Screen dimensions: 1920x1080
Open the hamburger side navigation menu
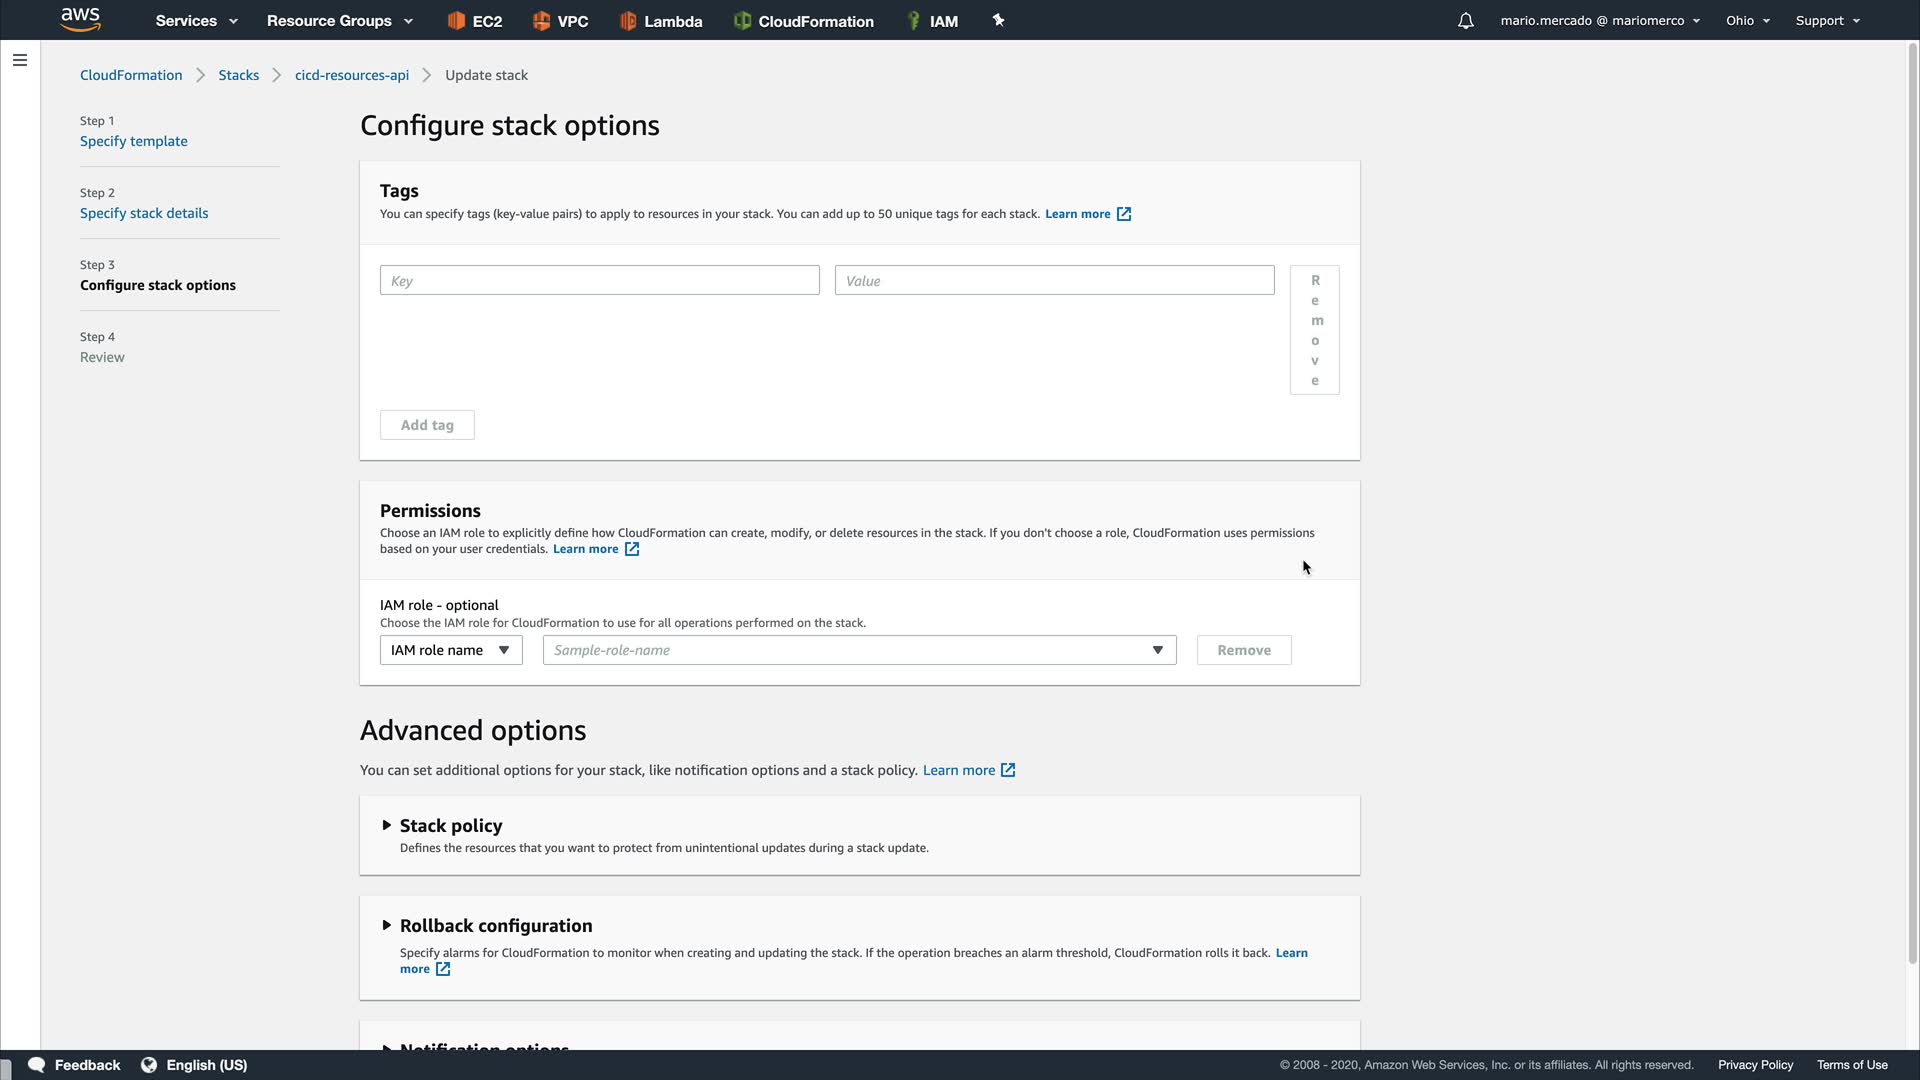pos(20,60)
